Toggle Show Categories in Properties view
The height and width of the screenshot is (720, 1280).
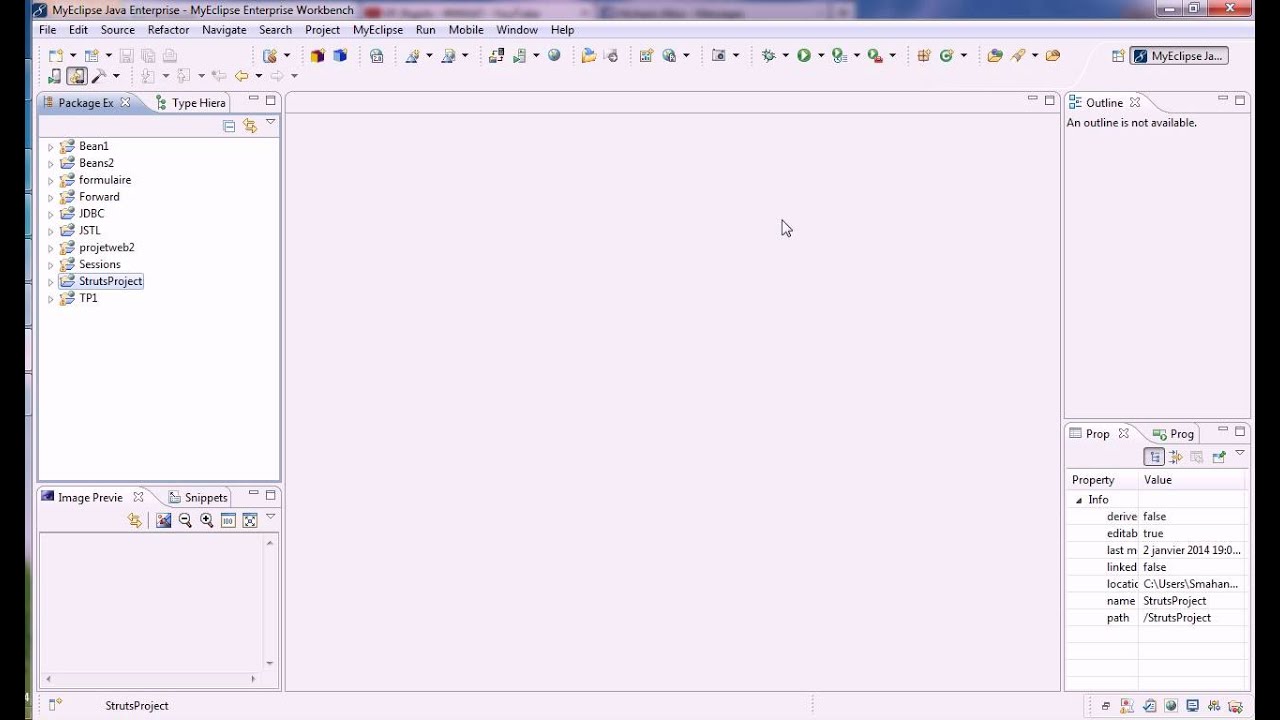1154,457
